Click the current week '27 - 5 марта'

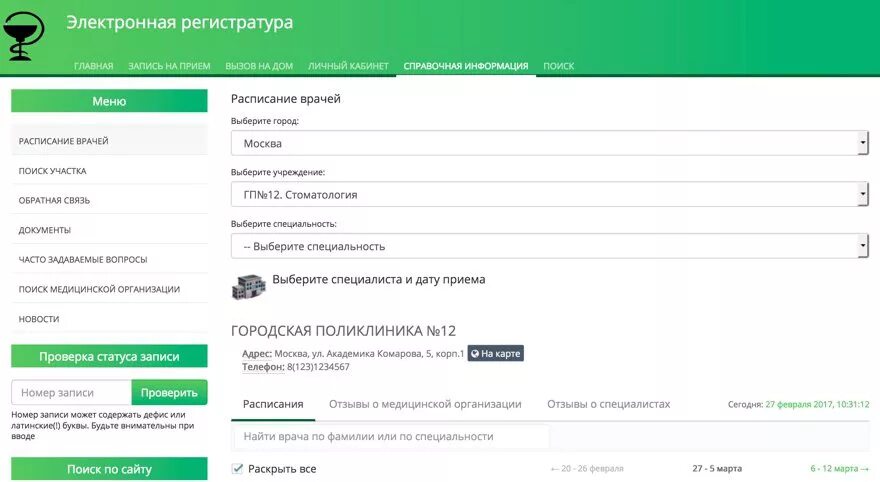pyautogui.click(x=717, y=469)
